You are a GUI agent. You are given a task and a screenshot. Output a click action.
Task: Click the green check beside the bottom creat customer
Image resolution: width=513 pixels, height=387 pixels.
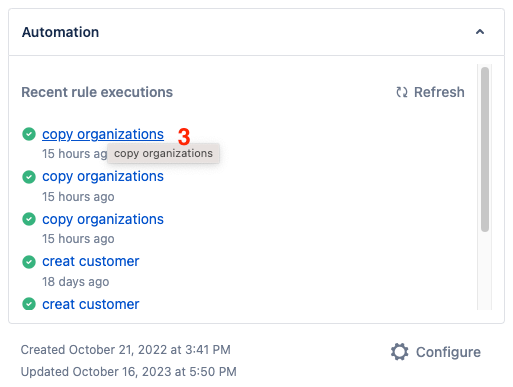tap(29, 304)
